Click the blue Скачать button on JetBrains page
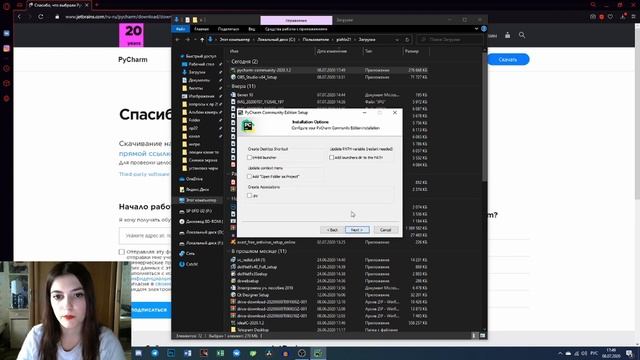This screenshot has height=360, width=640. pyautogui.click(x=508, y=60)
